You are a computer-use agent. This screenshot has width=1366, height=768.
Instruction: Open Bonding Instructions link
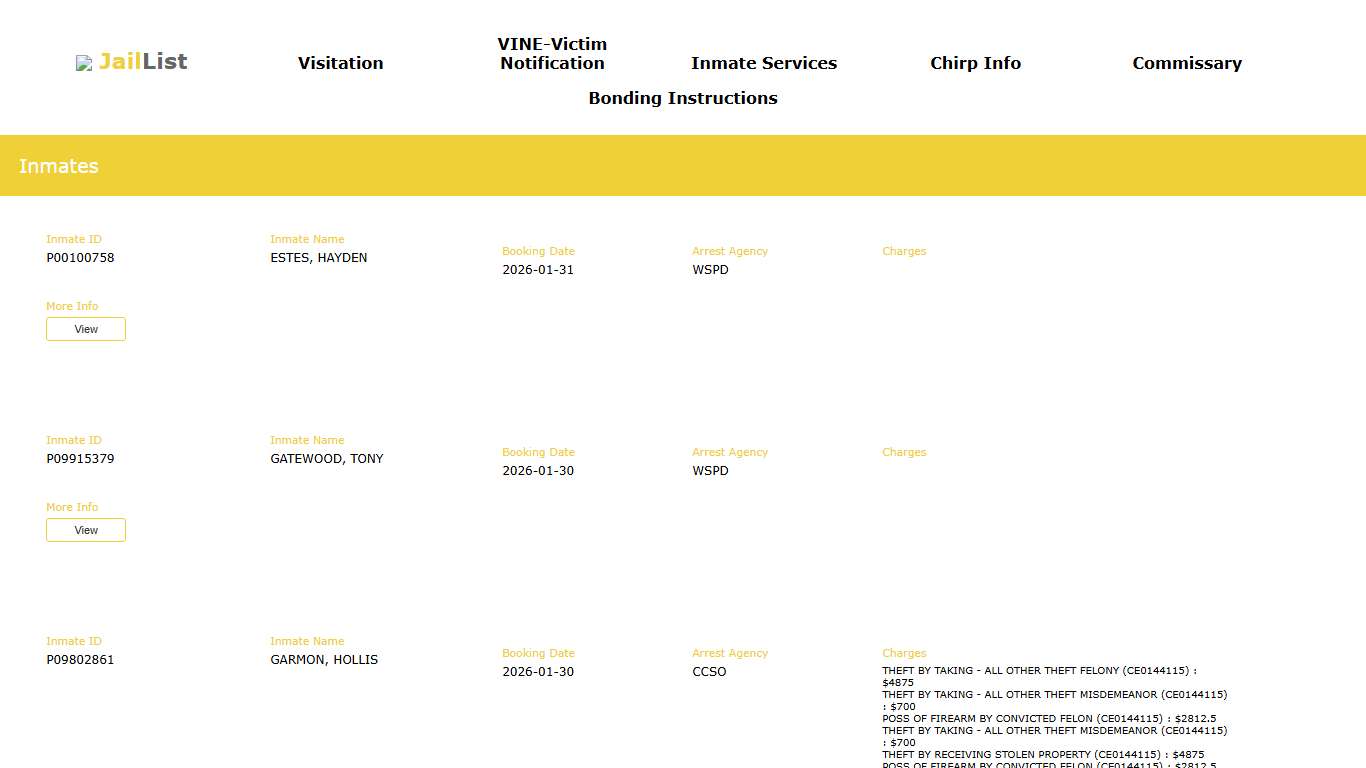coord(682,98)
